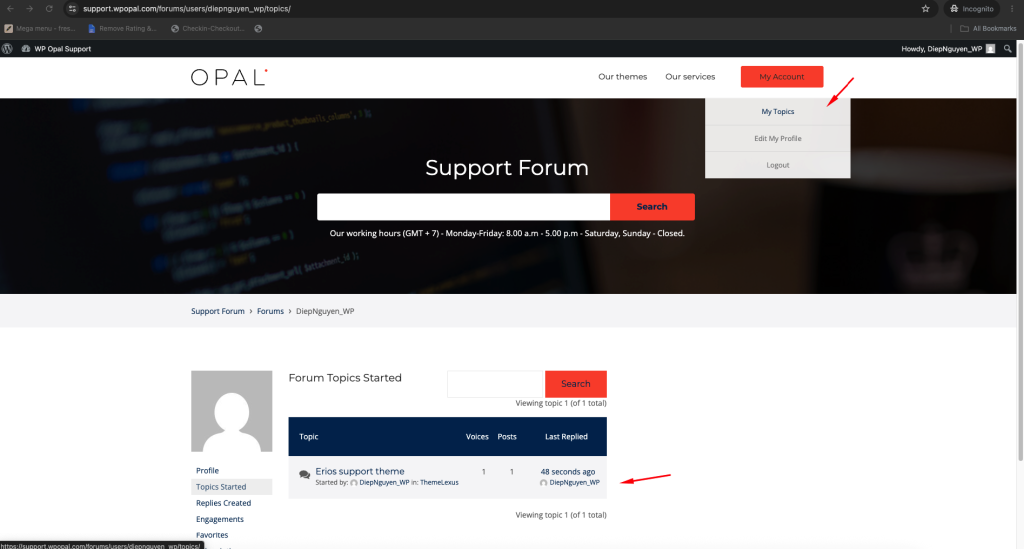1024x549 pixels.
Task: Go to Support Forum breadcrumb
Action: coord(217,311)
